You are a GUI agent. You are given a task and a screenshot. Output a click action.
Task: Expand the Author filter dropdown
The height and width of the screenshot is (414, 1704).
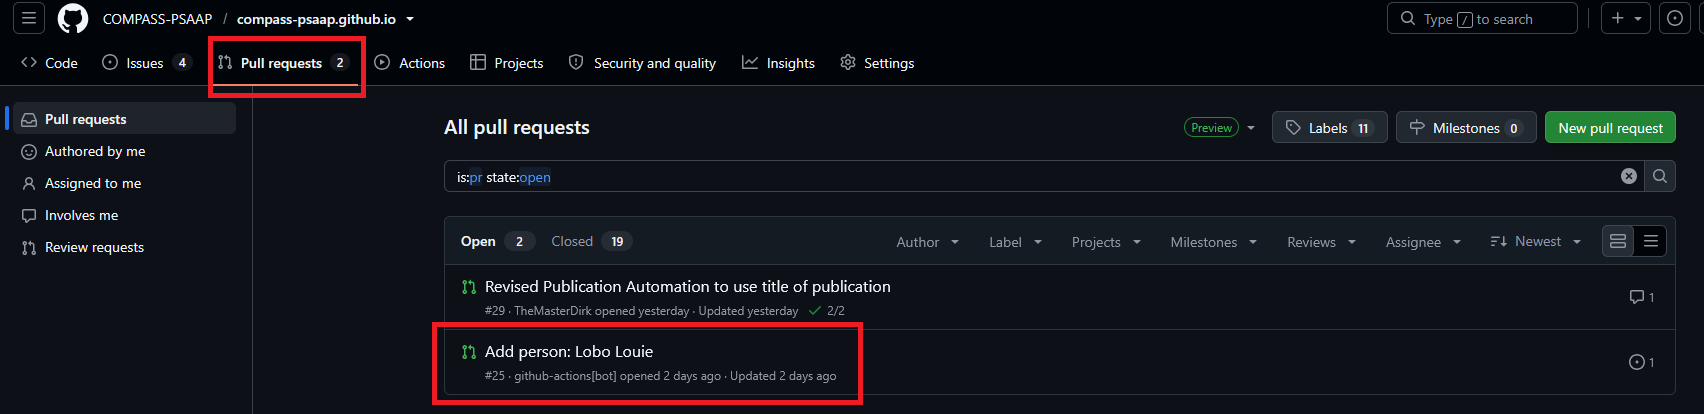tap(928, 242)
